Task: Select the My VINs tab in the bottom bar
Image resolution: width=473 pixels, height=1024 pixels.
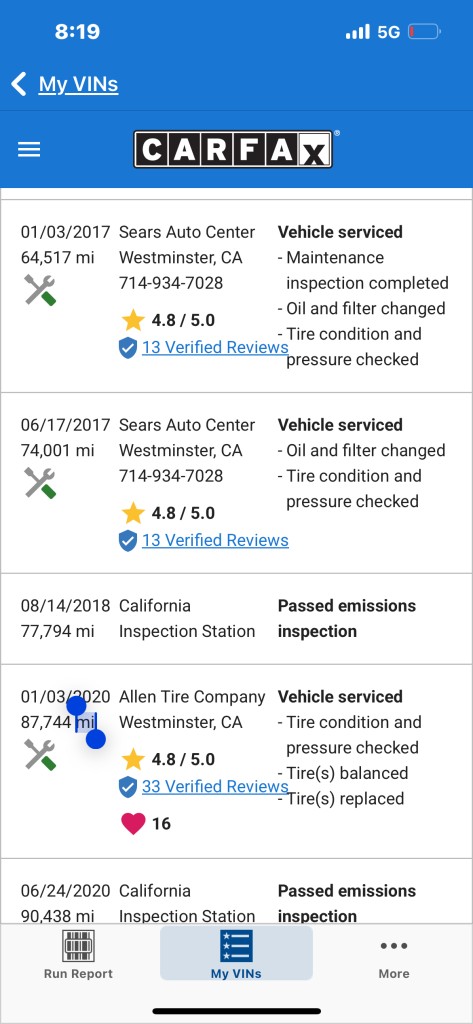Action: click(x=236, y=953)
